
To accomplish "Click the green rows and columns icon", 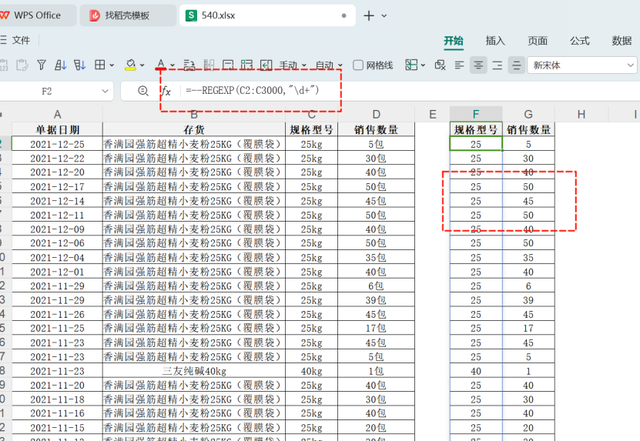I will click(247, 65).
